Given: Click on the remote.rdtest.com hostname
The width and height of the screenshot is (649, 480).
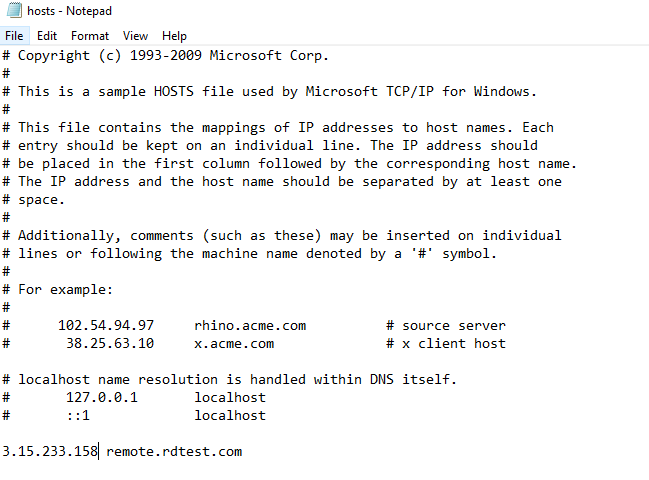Looking at the screenshot, I should click(x=174, y=451).
